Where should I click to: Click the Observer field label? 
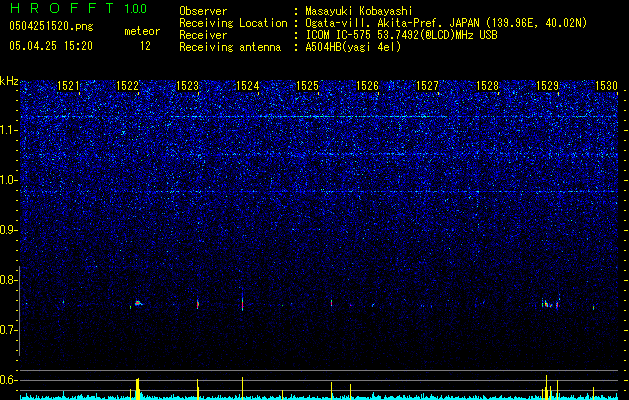tap(203, 11)
